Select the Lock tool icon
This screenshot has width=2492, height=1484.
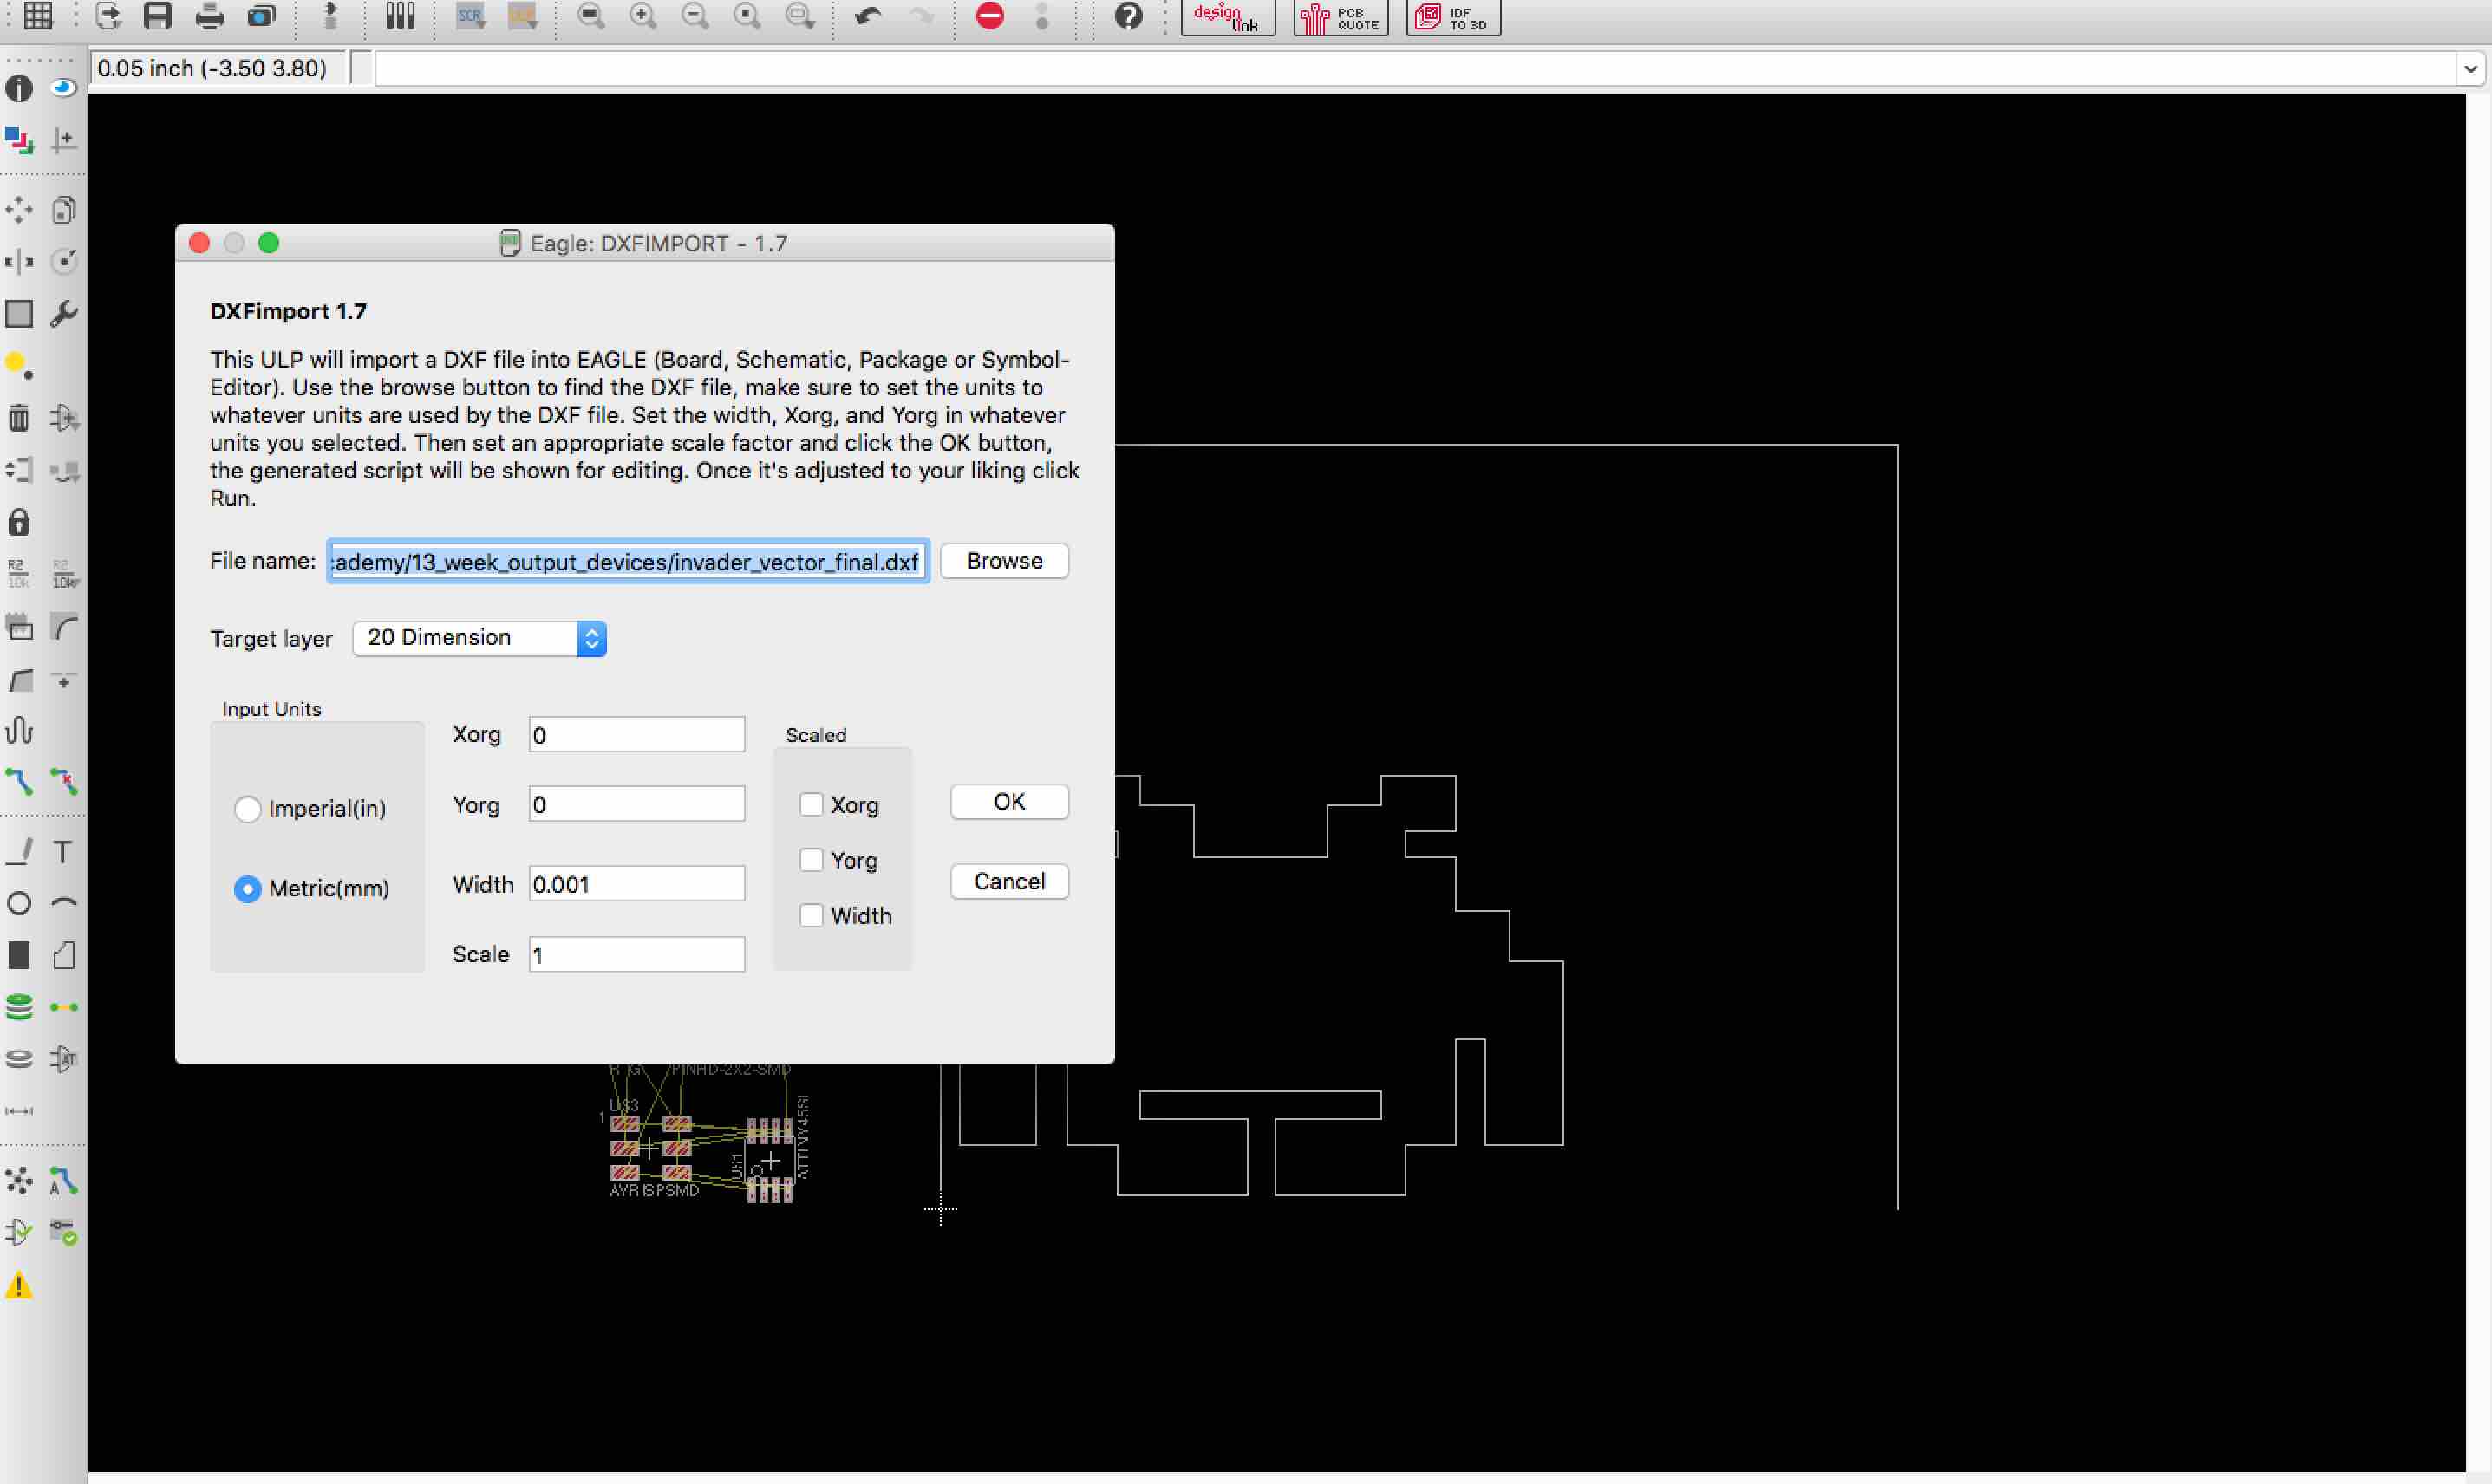[19, 522]
